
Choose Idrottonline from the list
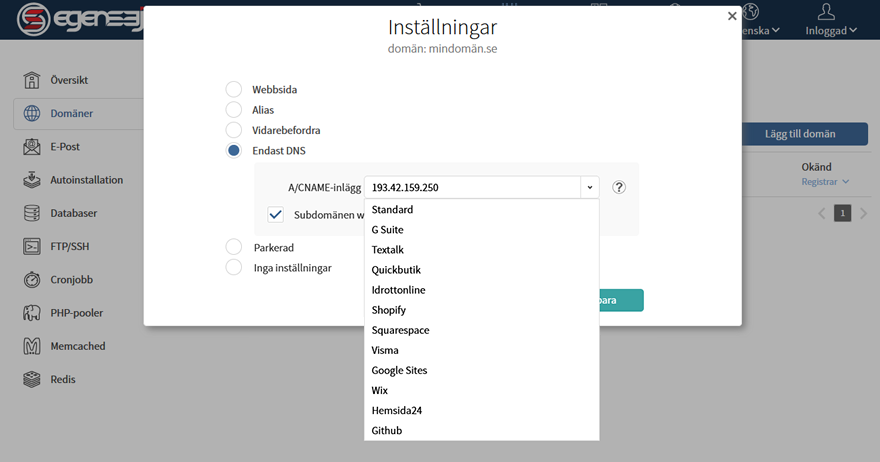click(482, 290)
